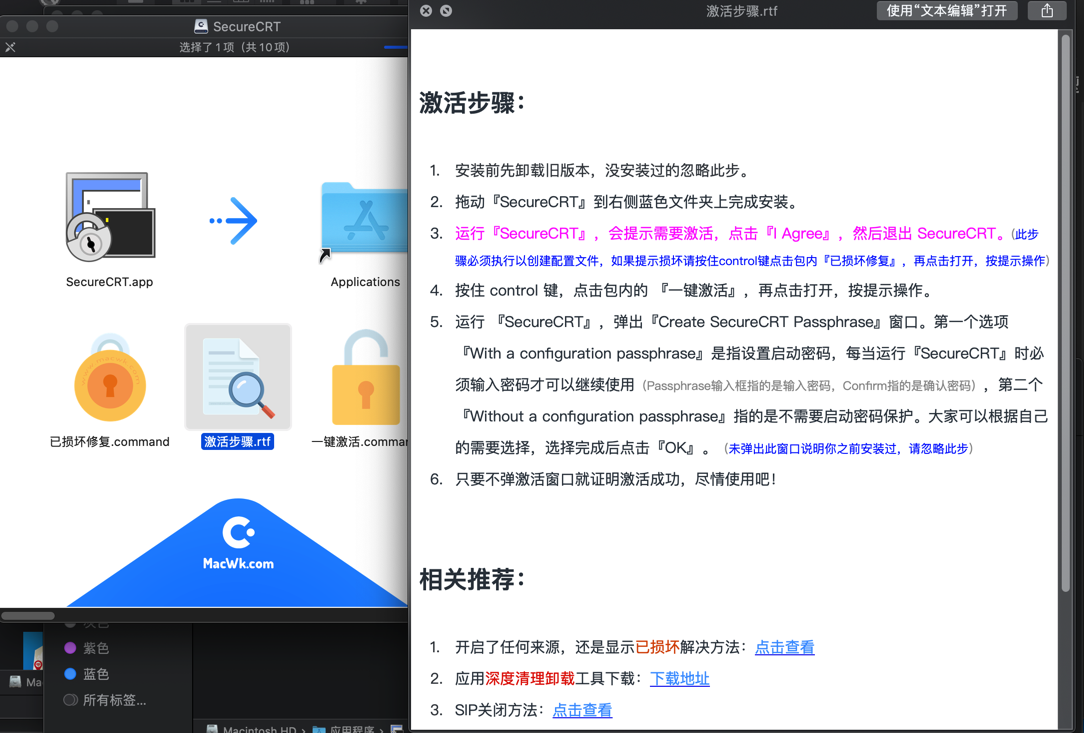Click the 激活步骤.rtf title in preview header
The image size is (1084, 733).
click(x=742, y=11)
